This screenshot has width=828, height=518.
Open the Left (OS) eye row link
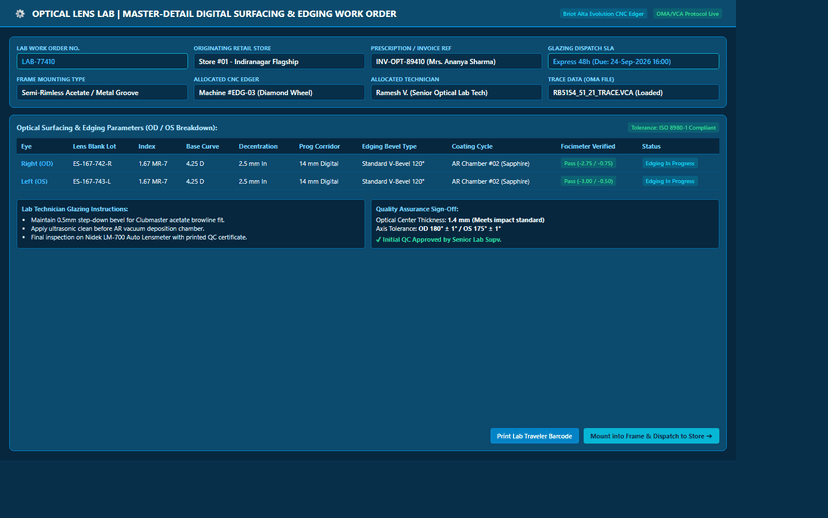tap(34, 182)
